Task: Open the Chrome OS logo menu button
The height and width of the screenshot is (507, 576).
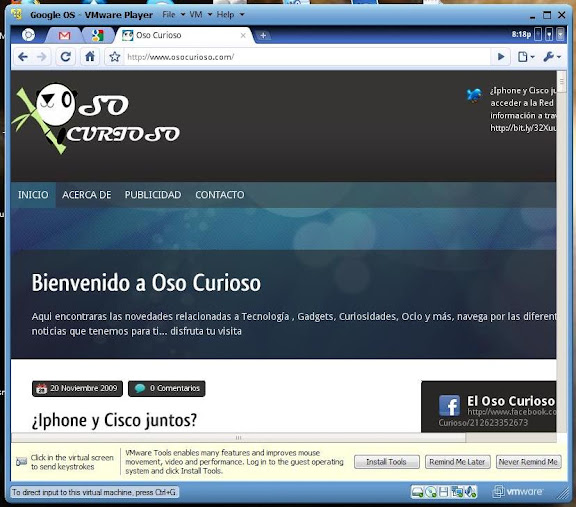Action: pos(28,35)
